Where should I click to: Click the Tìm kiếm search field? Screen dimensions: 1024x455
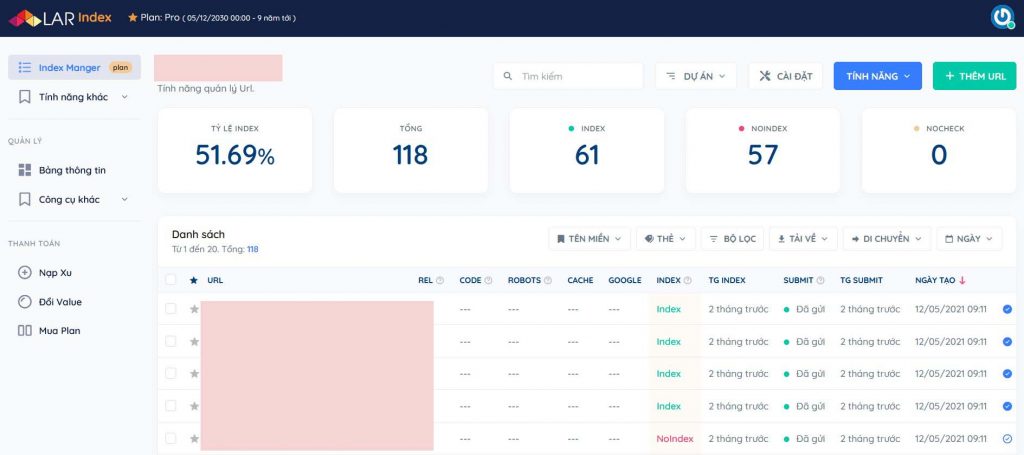568,76
